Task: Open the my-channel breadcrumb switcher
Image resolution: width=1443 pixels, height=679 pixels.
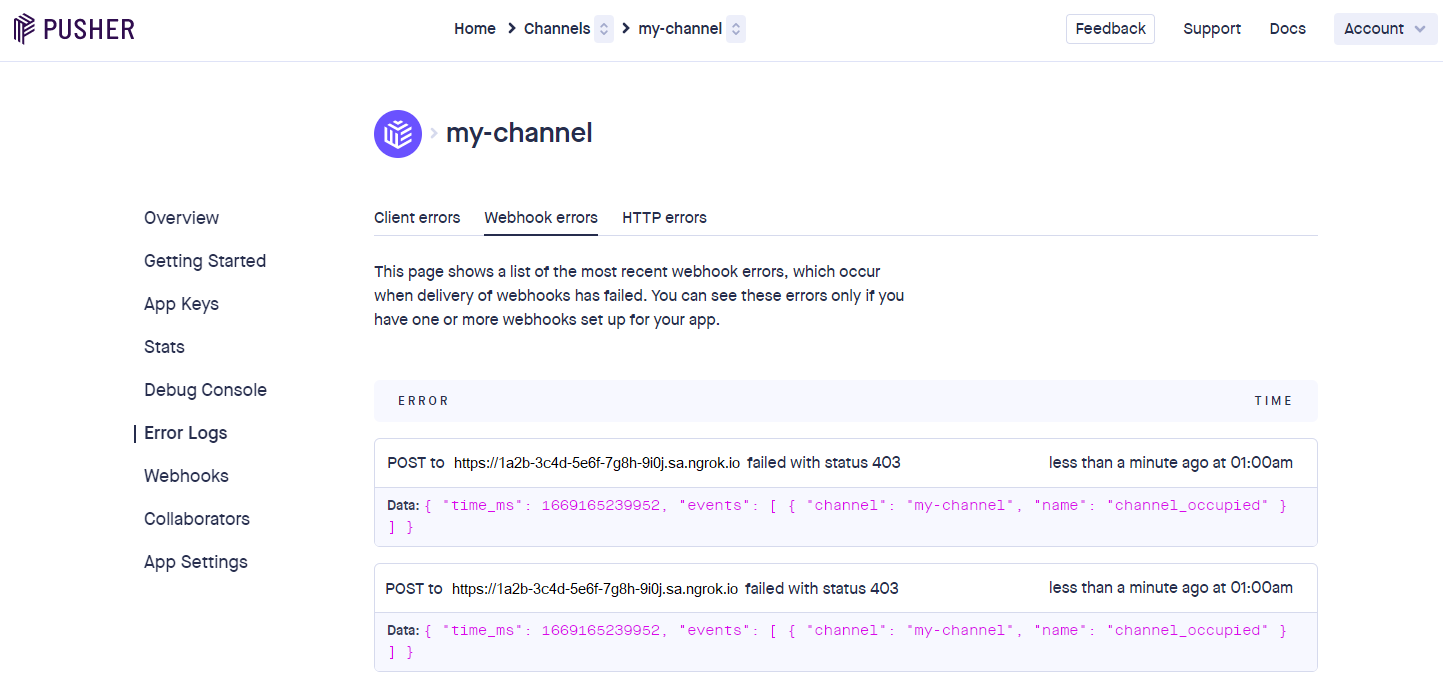Action: pyautogui.click(x=735, y=29)
